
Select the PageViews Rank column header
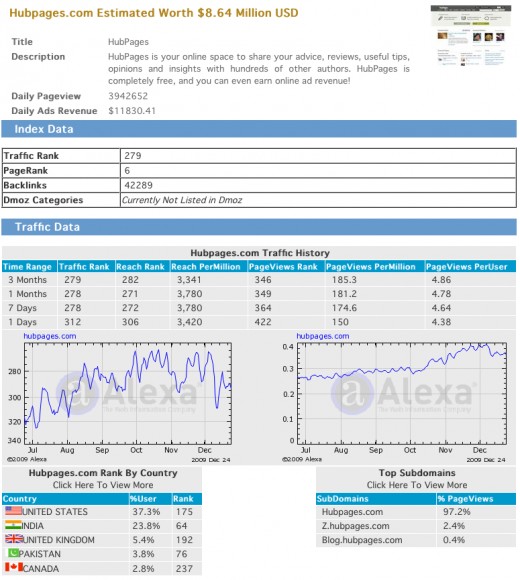[286, 267]
